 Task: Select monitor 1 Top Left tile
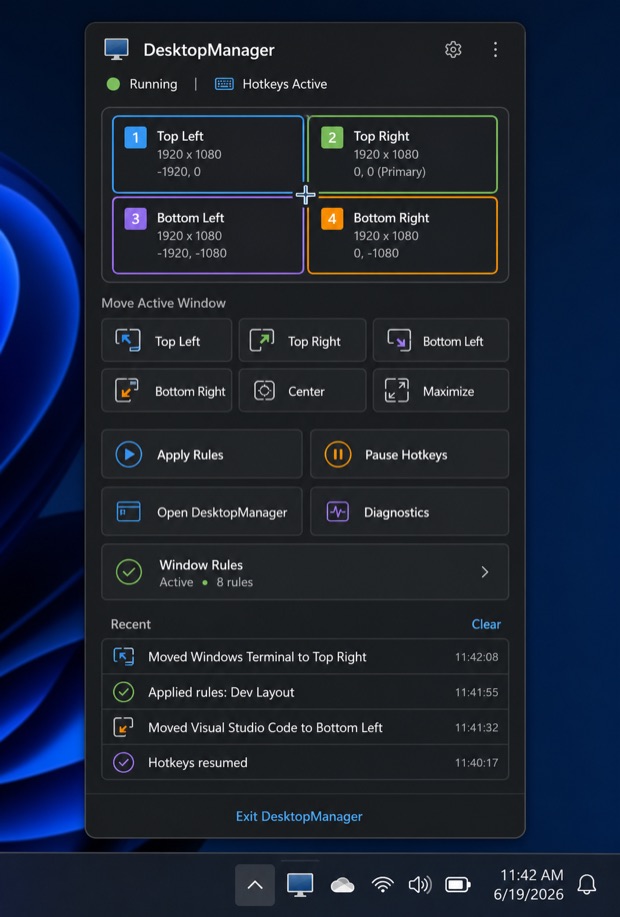click(208, 154)
